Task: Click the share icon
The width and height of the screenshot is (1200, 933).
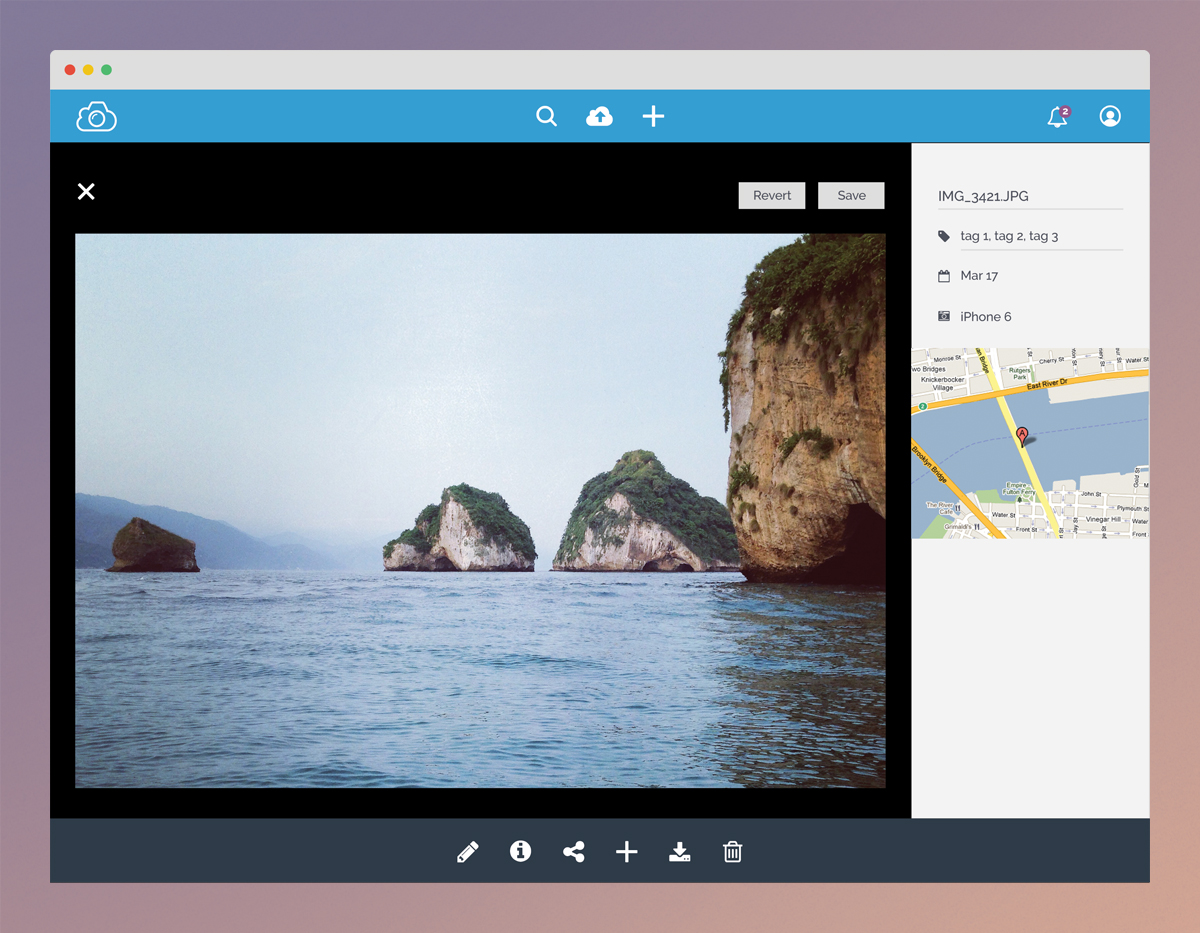Action: pos(573,852)
